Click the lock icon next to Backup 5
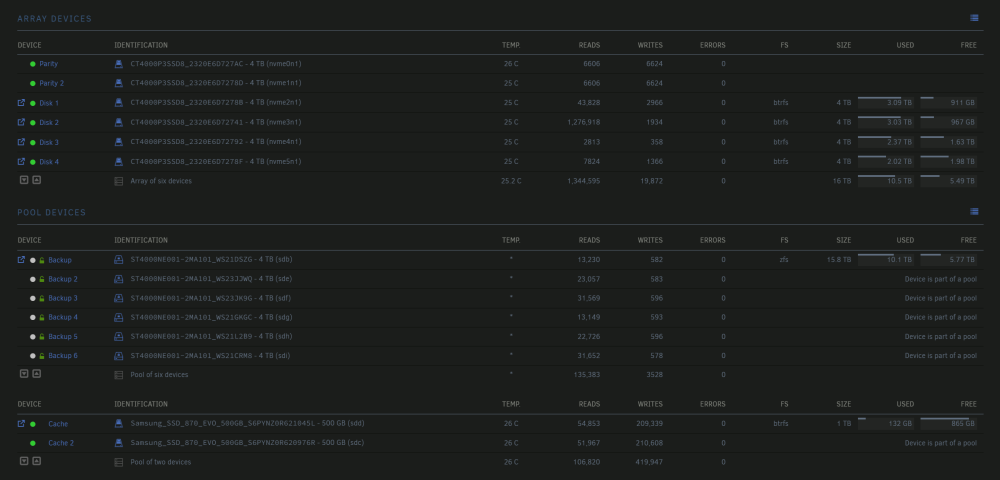The height and width of the screenshot is (480, 1000). (x=41, y=337)
